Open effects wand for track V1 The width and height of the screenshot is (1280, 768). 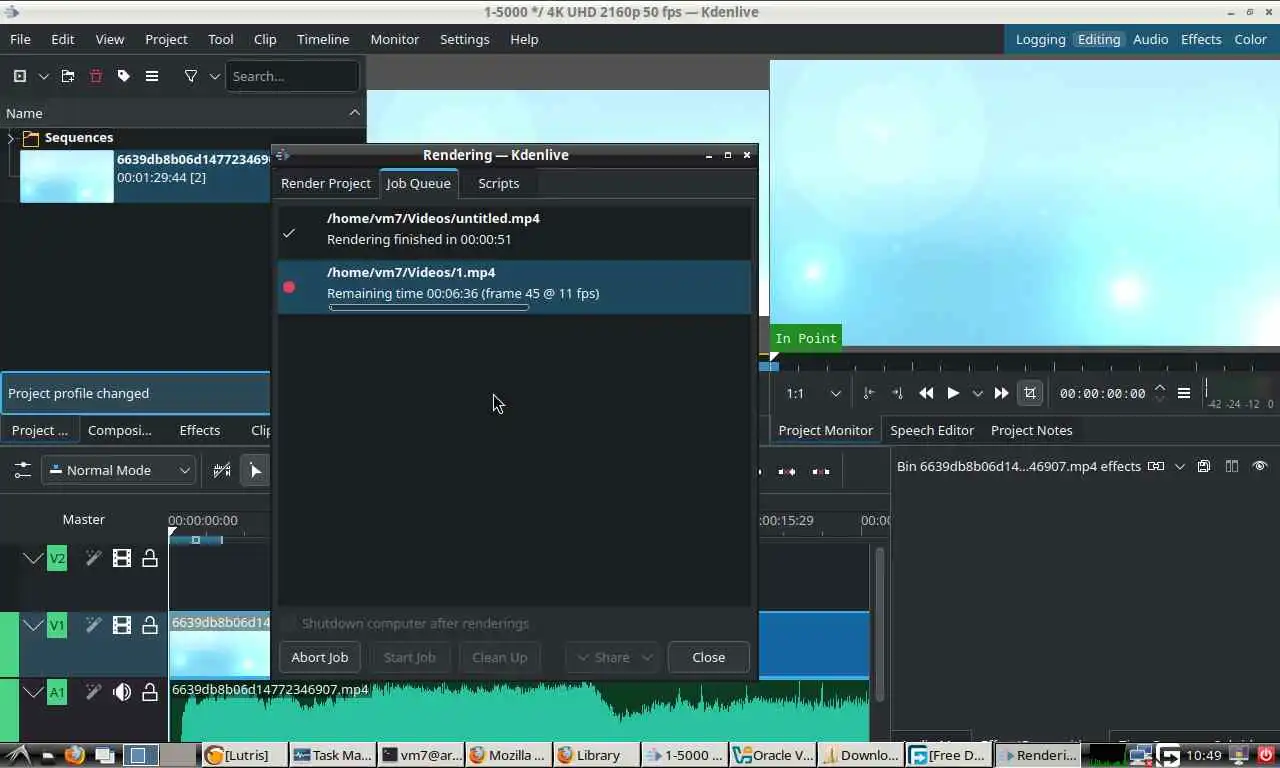[93, 625]
